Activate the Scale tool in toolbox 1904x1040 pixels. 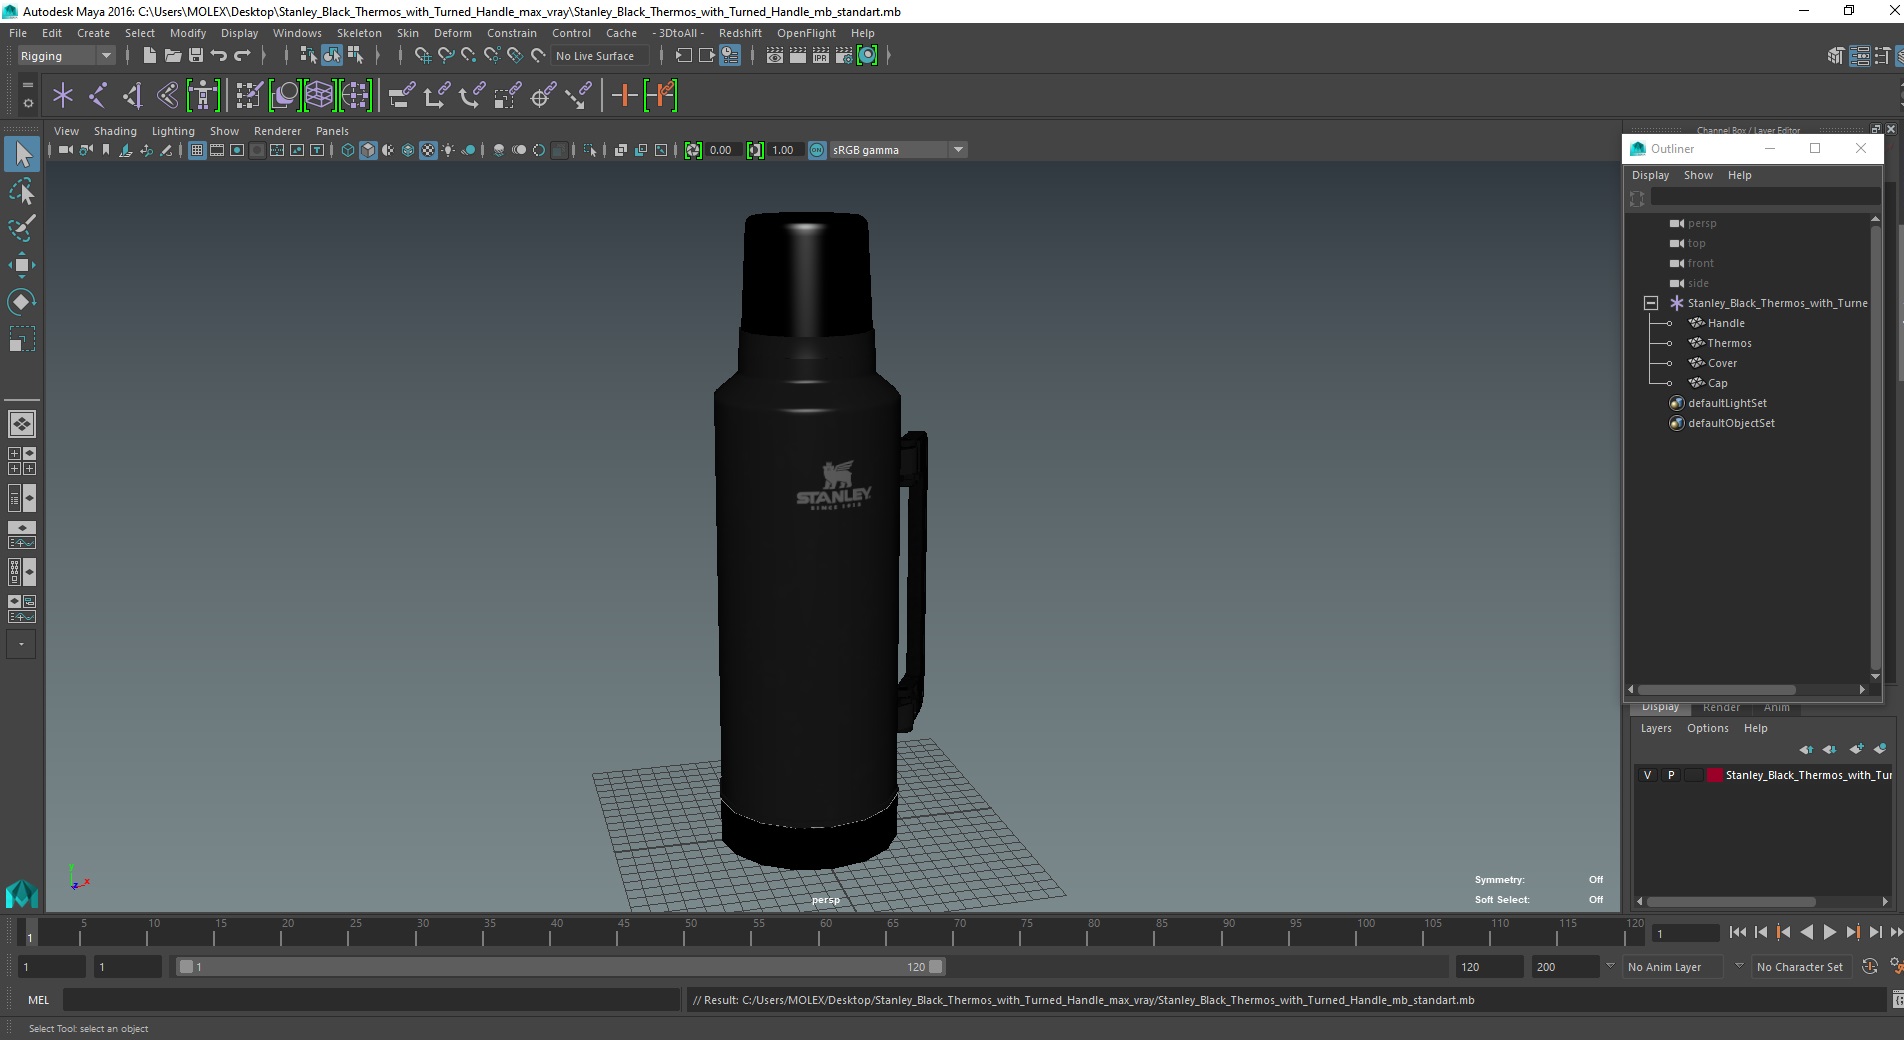click(21, 339)
